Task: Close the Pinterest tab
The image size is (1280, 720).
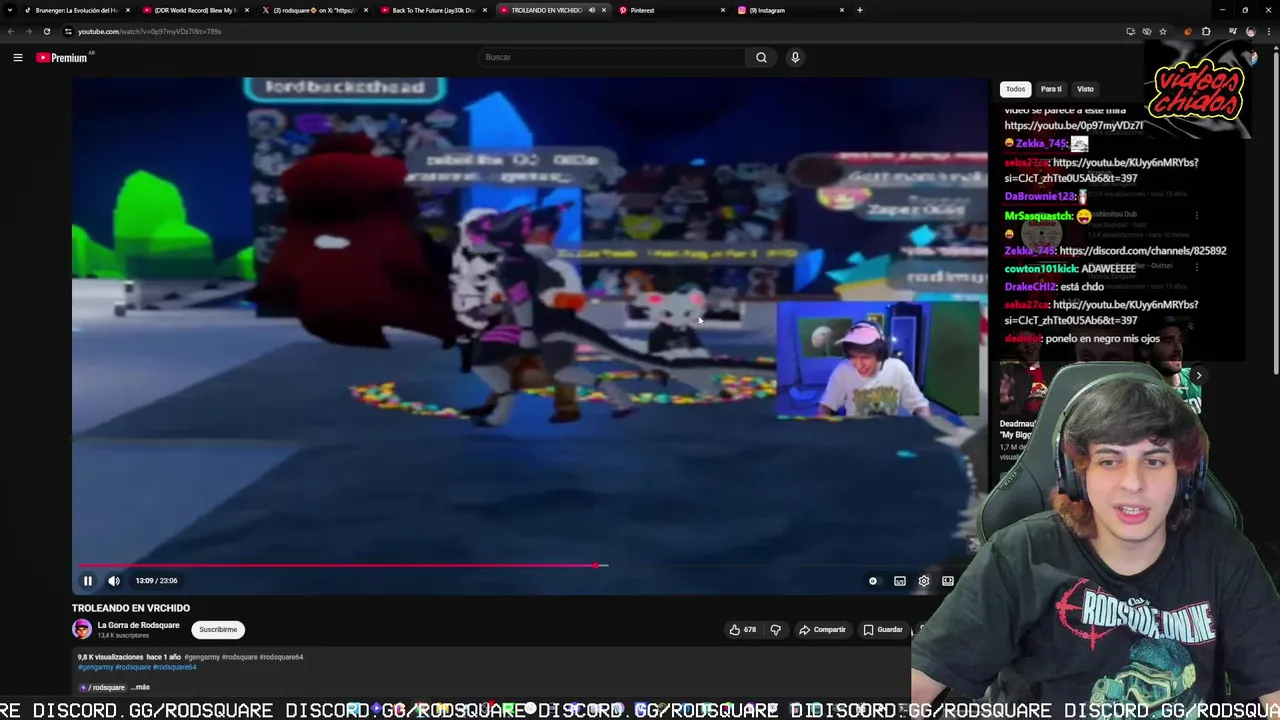Action: tap(723, 10)
